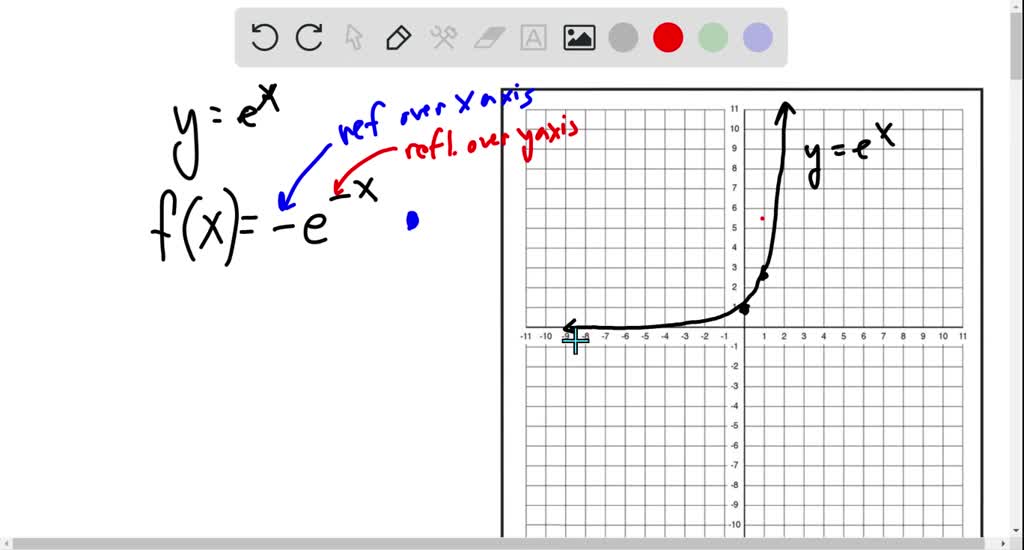Click the vertical scrollbar thumb
Image resolution: width=1024 pixels, height=550 pixels.
[1017, 44]
